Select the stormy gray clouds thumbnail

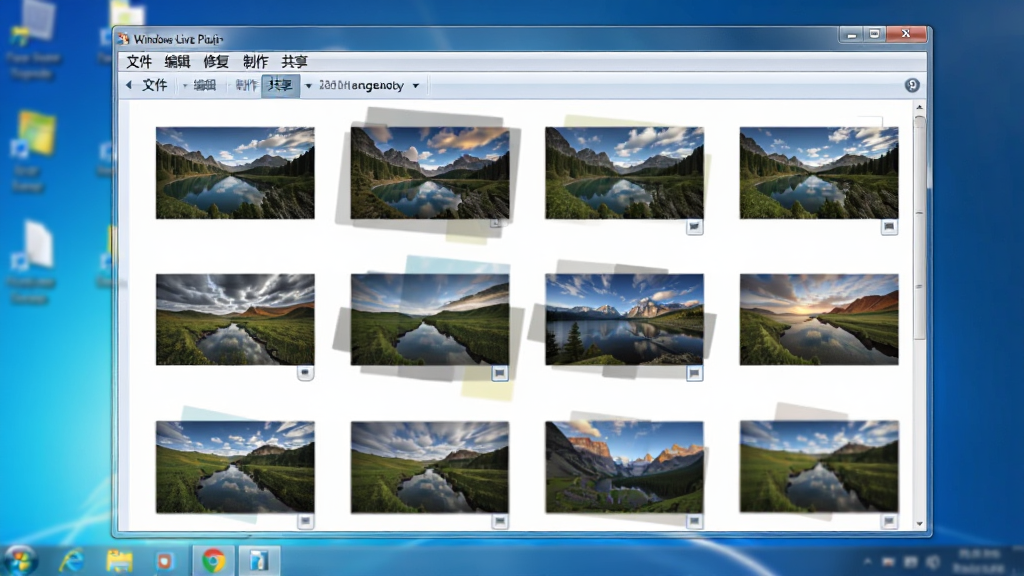tap(235, 319)
